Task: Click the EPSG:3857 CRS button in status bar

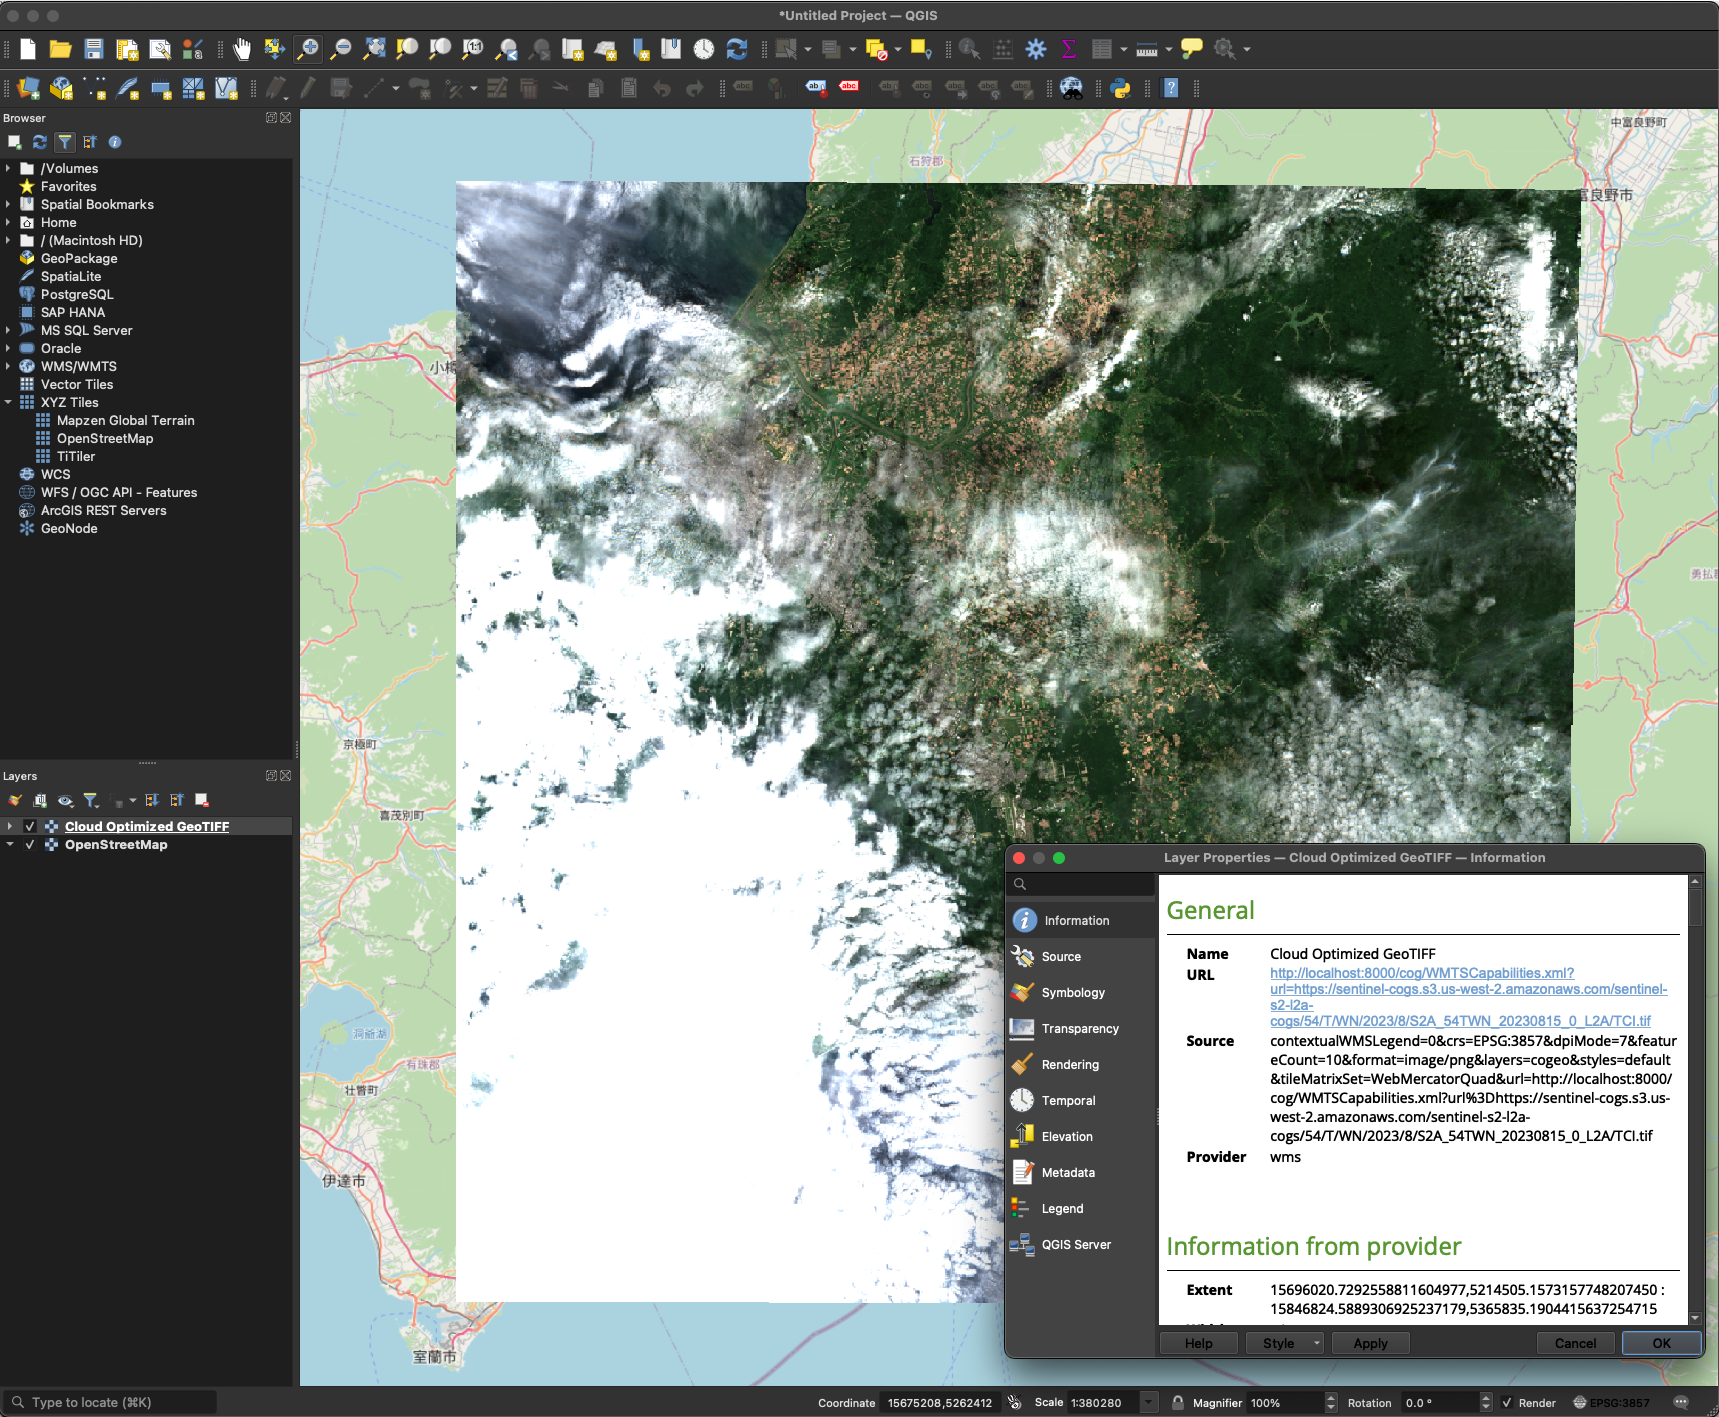Action: click(1612, 1403)
